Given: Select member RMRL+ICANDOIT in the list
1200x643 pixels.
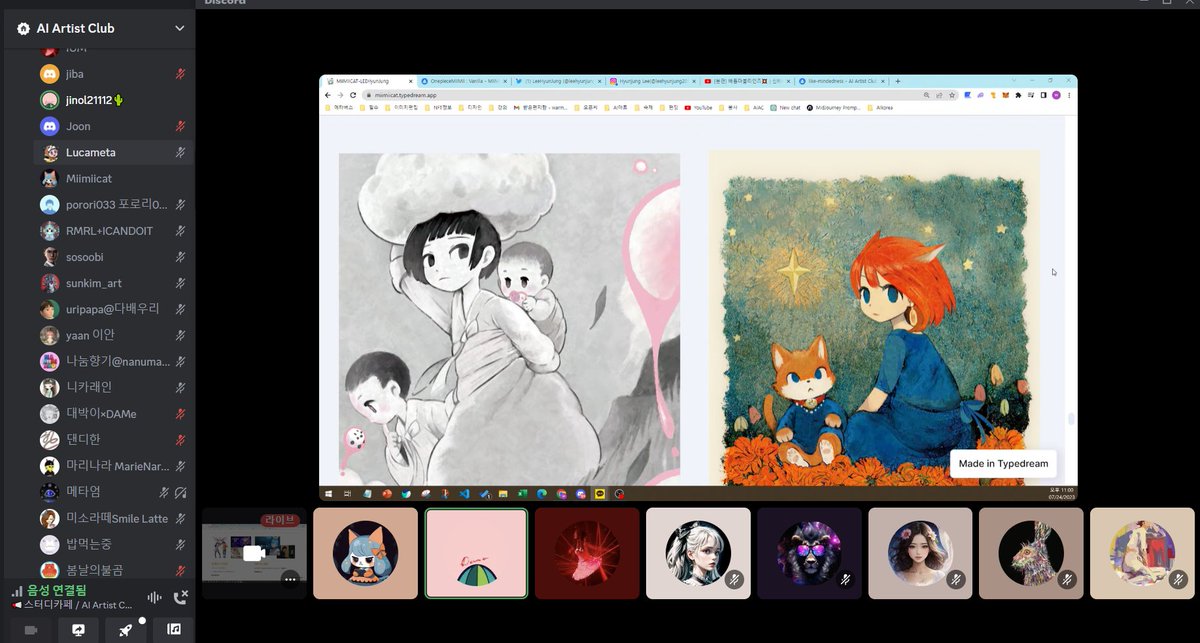Looking at the screenshot, I should [115, 230].
